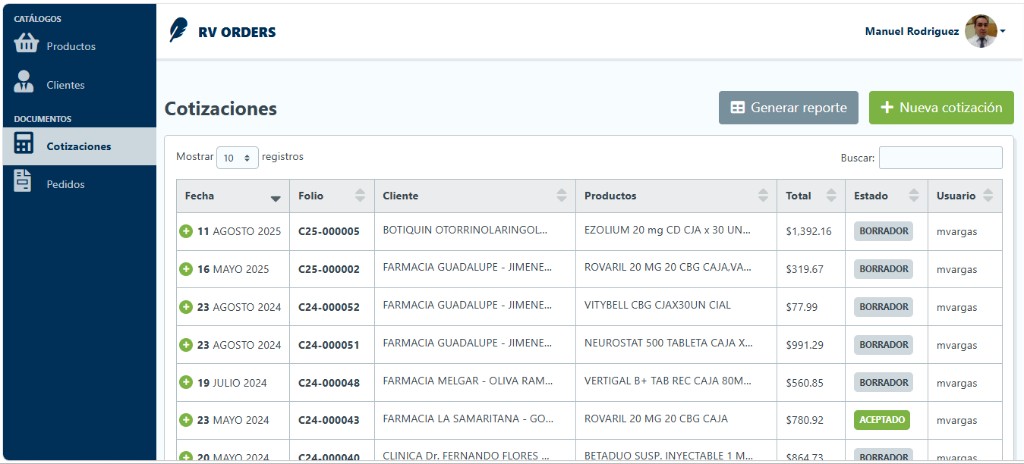Click folio C24-000051
The height and width of the screenshot is (464, 1024).
[x=328, y=345]
